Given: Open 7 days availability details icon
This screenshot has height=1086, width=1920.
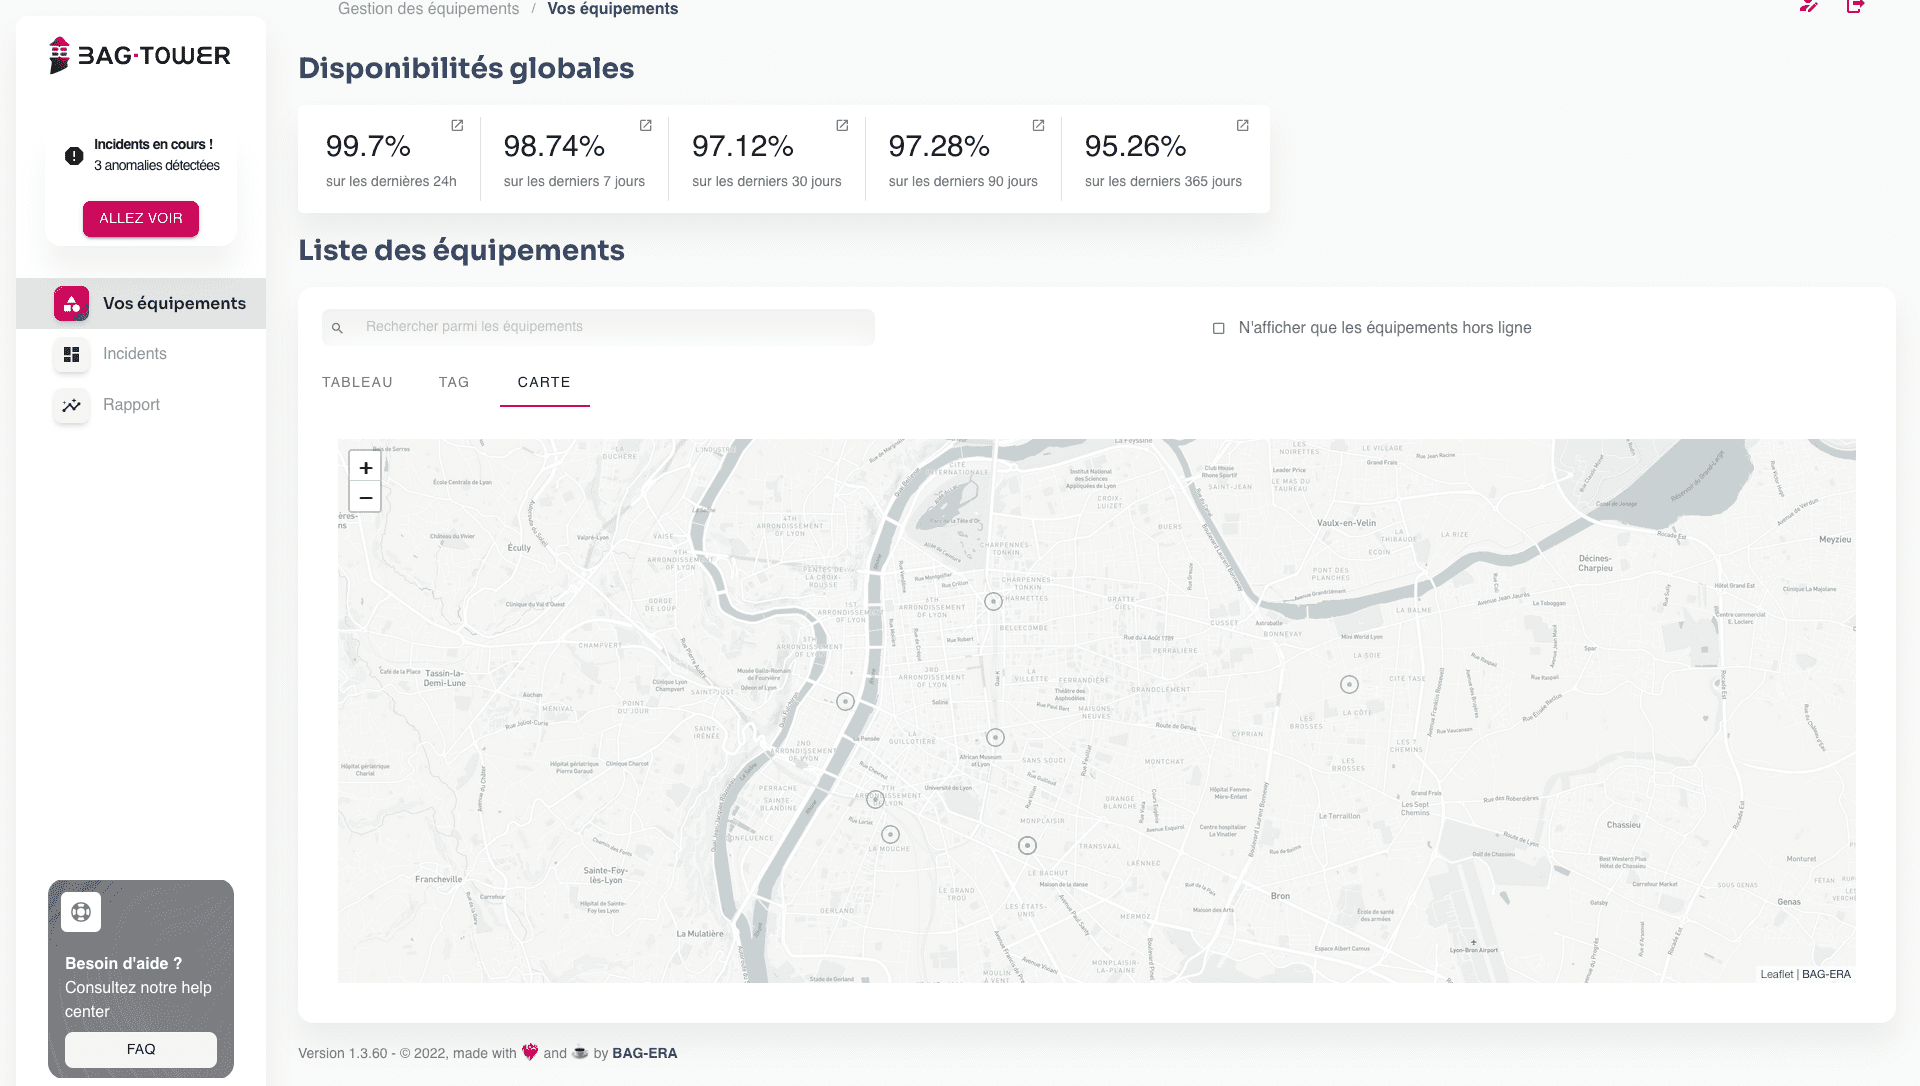Looking at the screenshot, I should coord(645,125).
